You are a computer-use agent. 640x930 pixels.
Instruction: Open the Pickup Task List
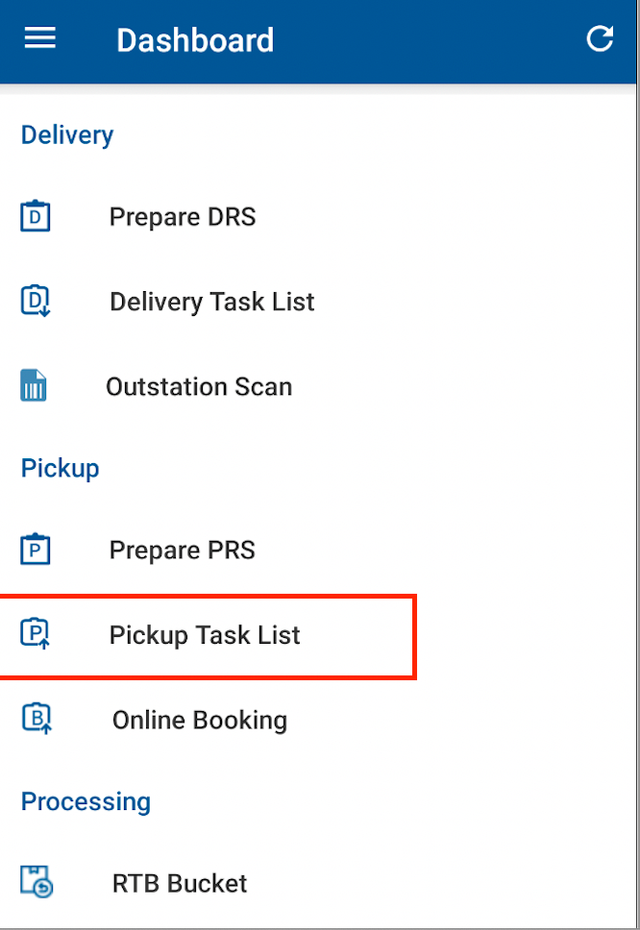(205, 635)
